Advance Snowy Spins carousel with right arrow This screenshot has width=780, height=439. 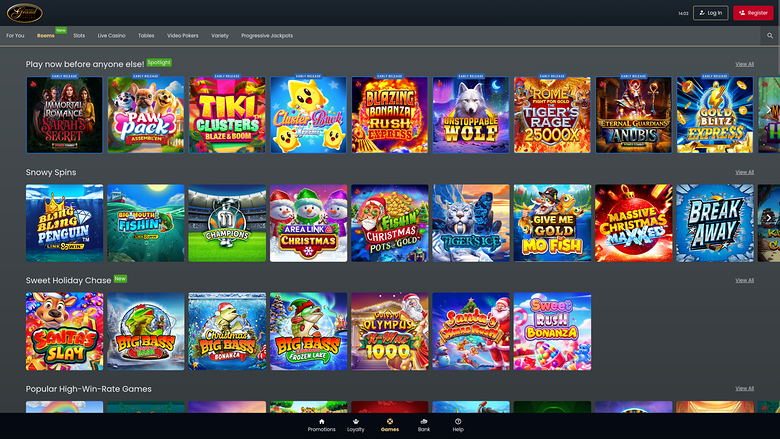(x=768, y=218)
